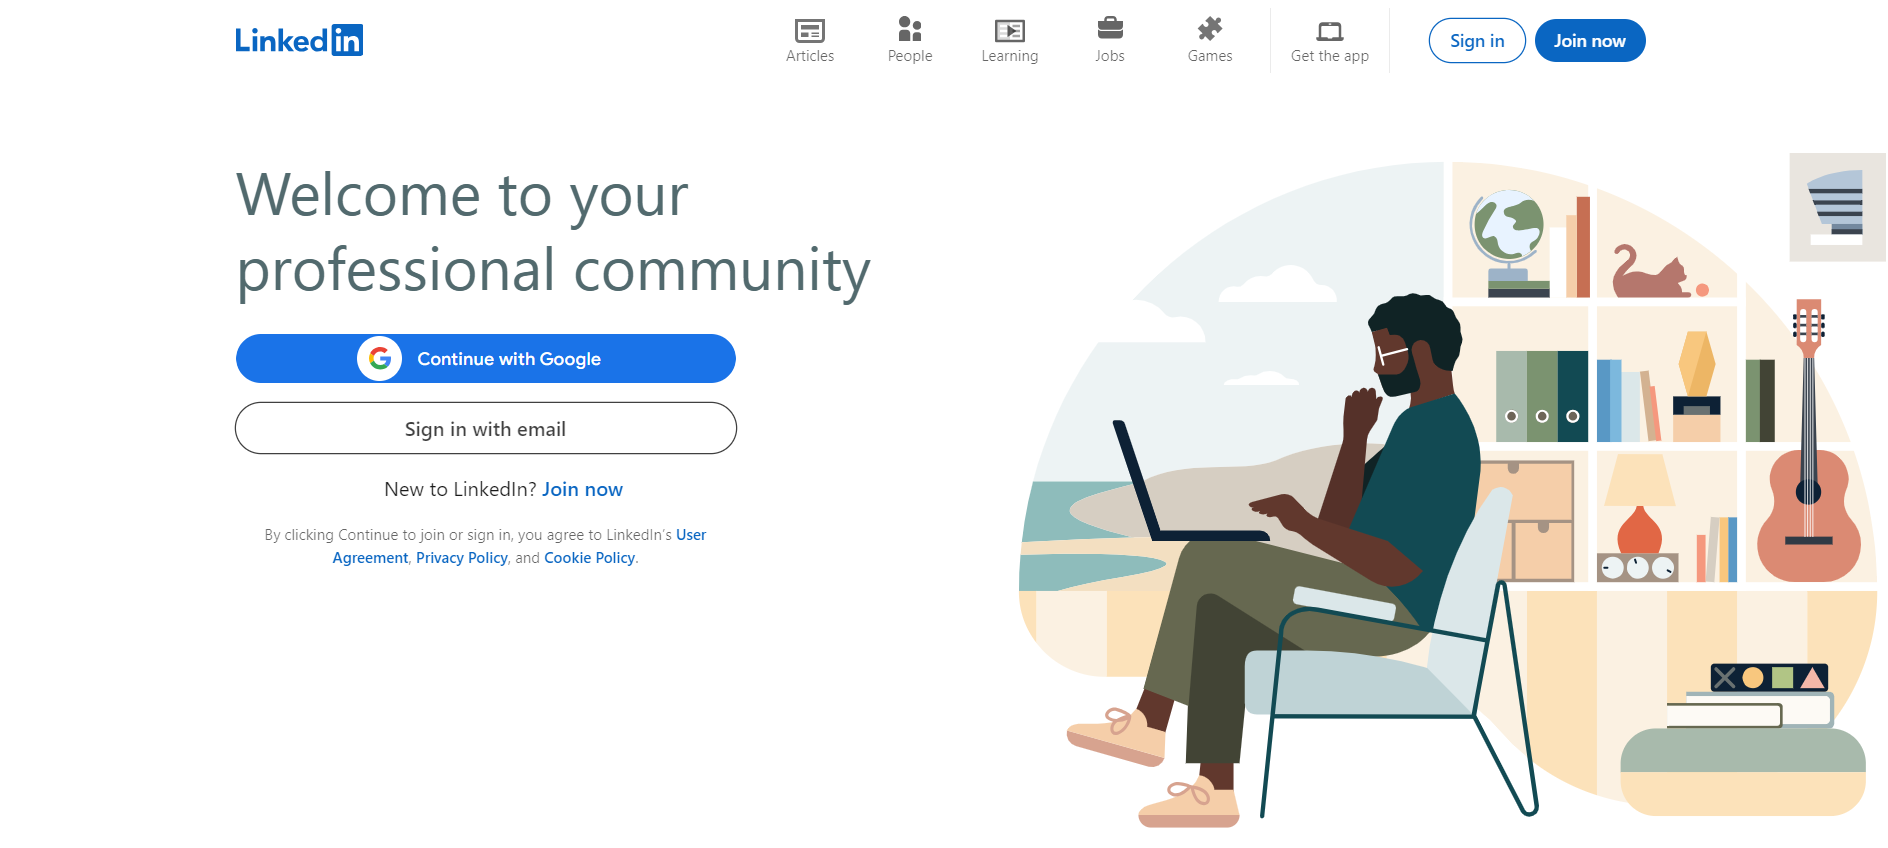The width and height of the screenshot is (1888, 848).
Task: Open the Games puzzle piece icon
Action: 1210,28
